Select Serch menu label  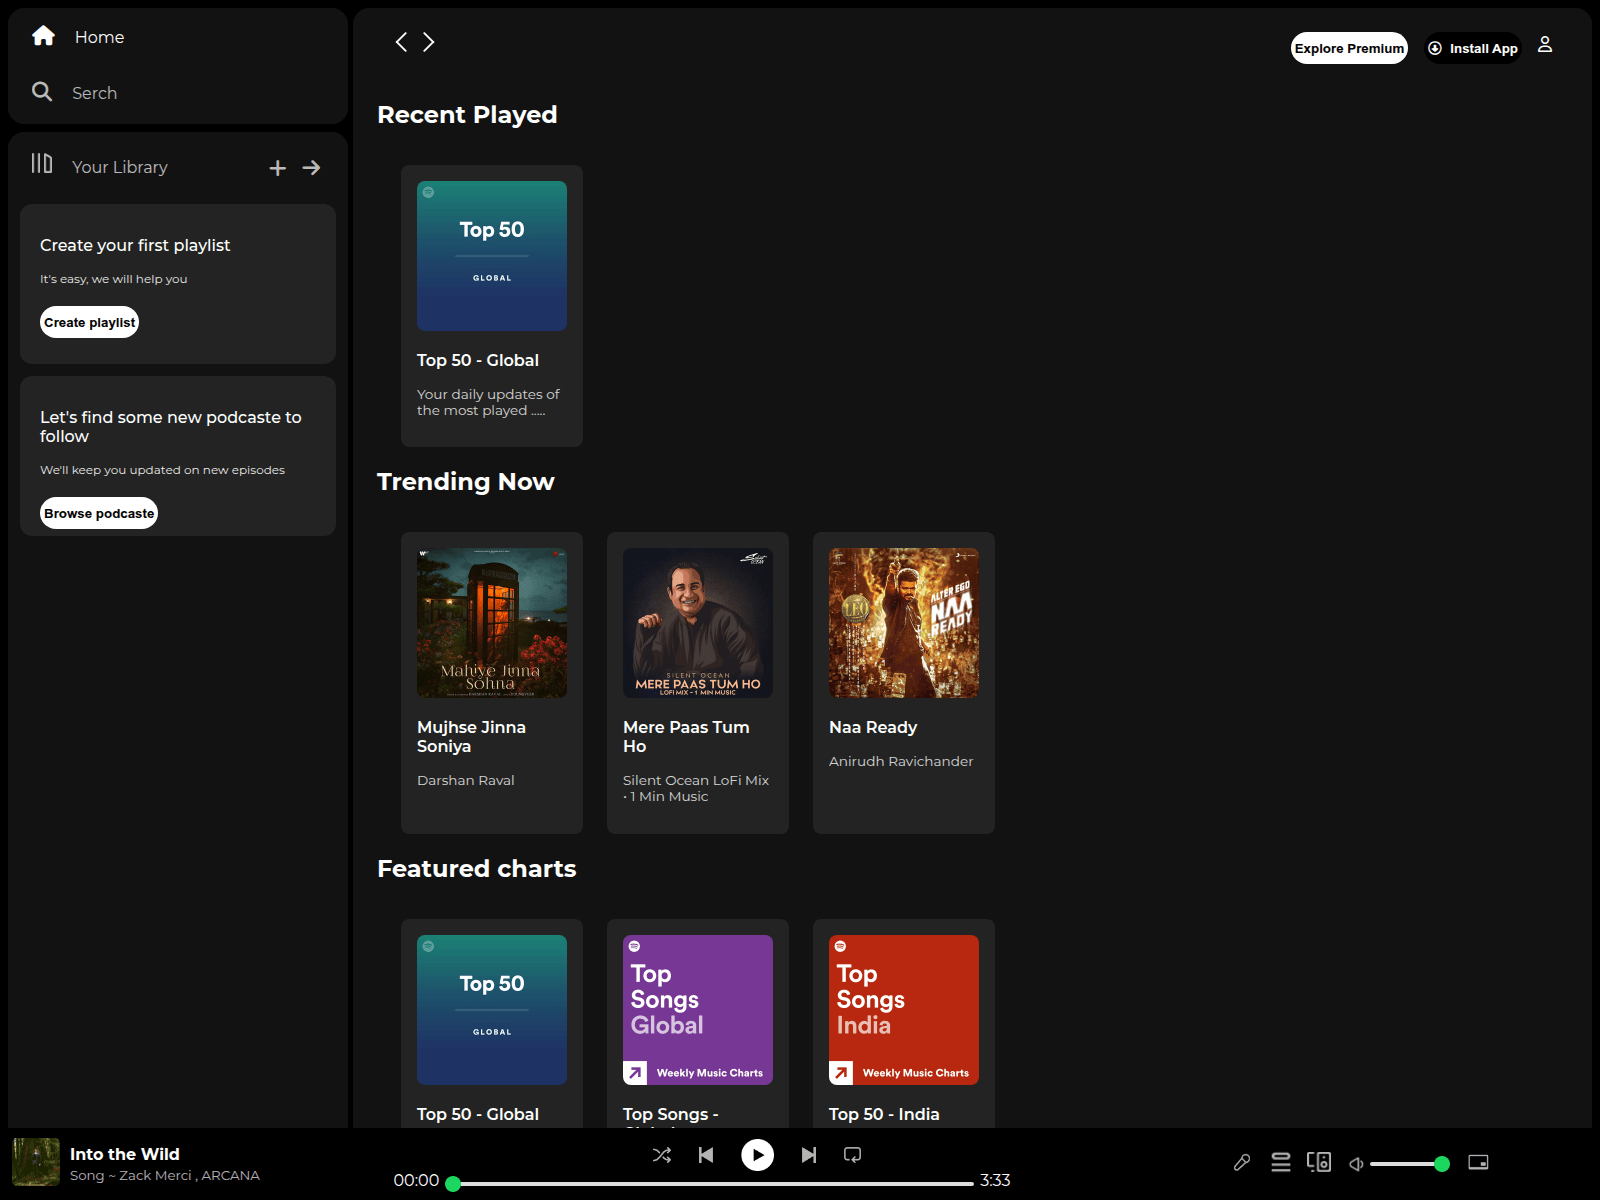point(95,93)
